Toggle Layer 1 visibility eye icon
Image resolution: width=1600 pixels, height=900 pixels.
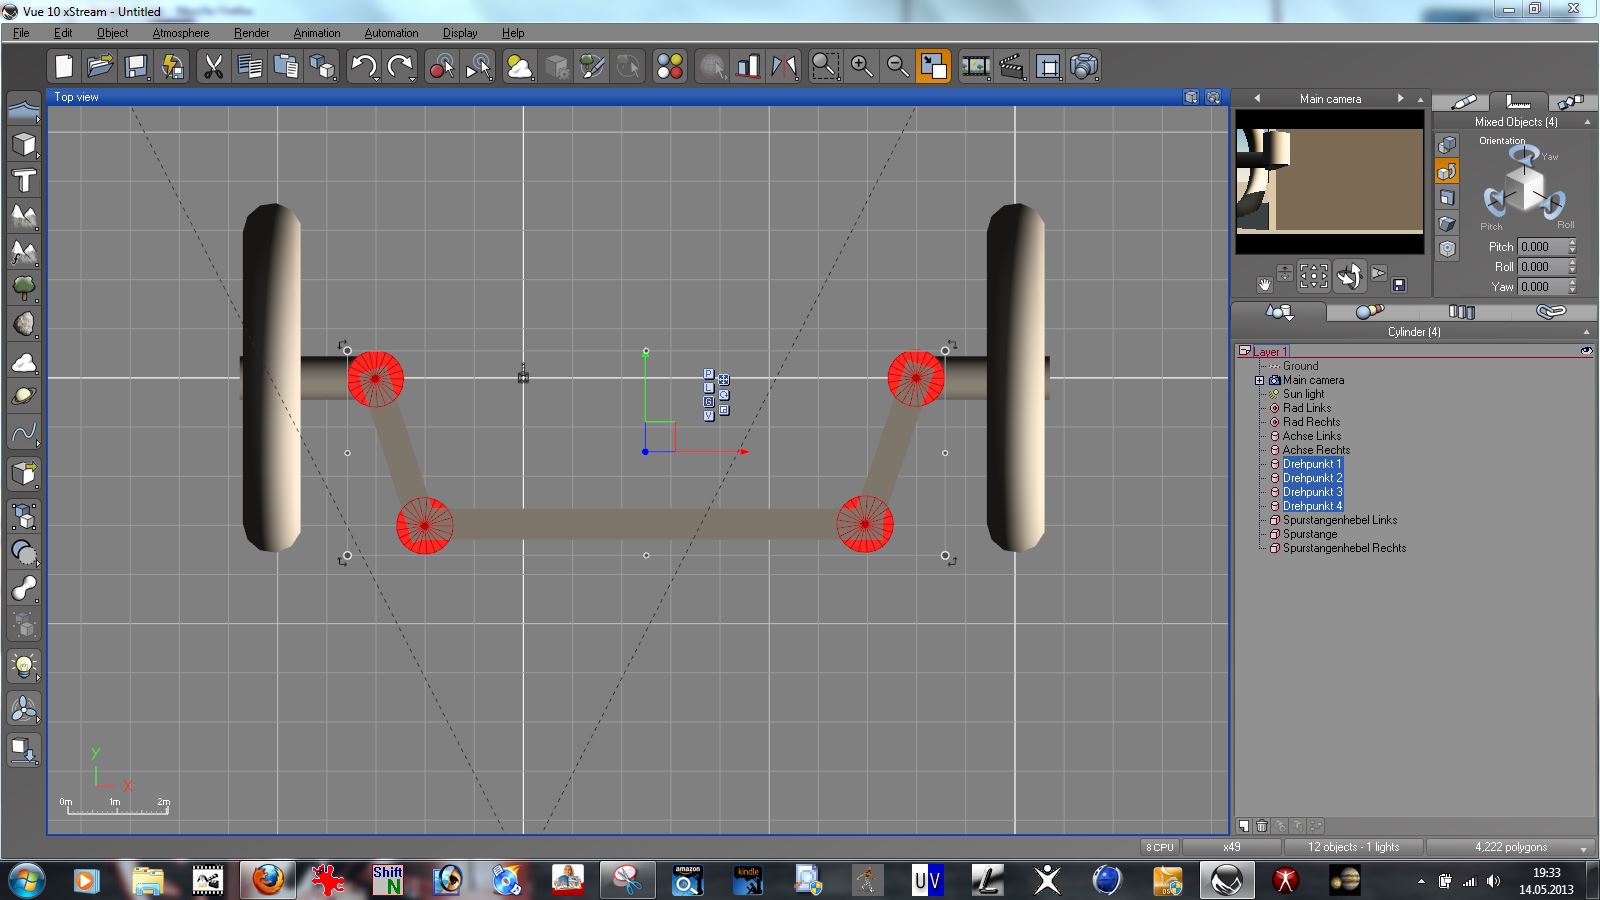pos(1586,351)
